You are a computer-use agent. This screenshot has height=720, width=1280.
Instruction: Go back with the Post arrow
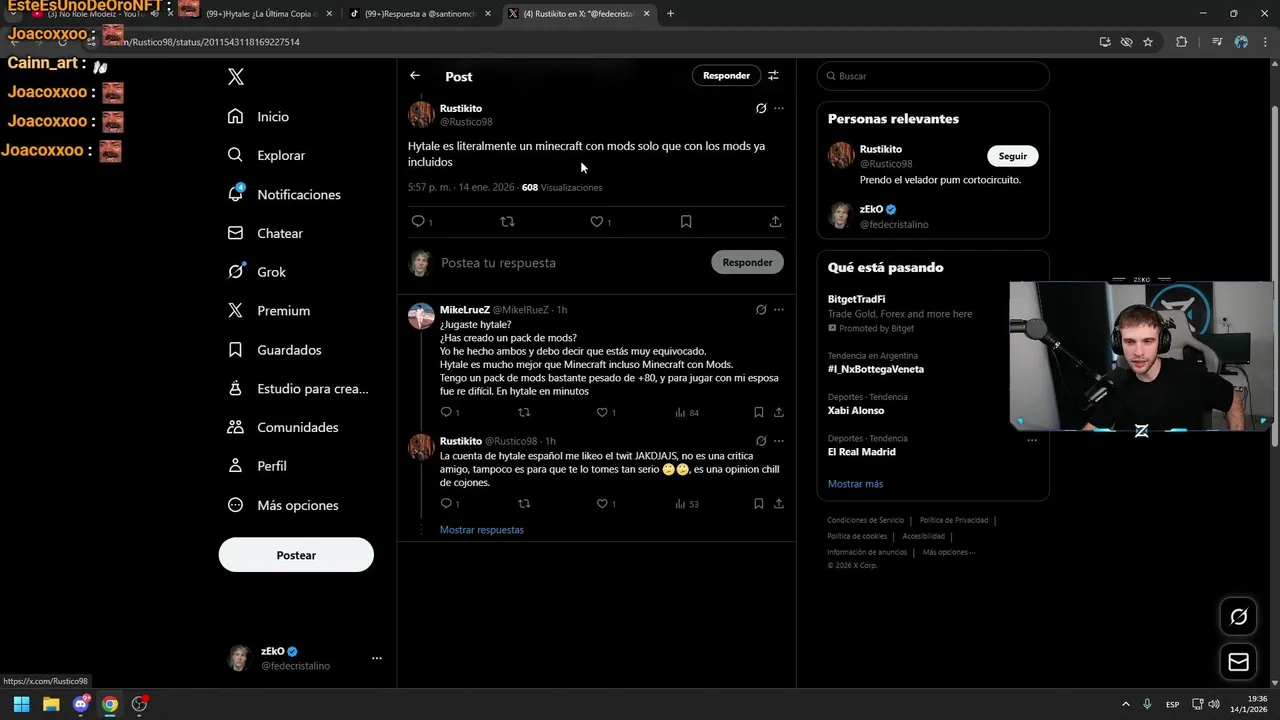coord(415,76)
